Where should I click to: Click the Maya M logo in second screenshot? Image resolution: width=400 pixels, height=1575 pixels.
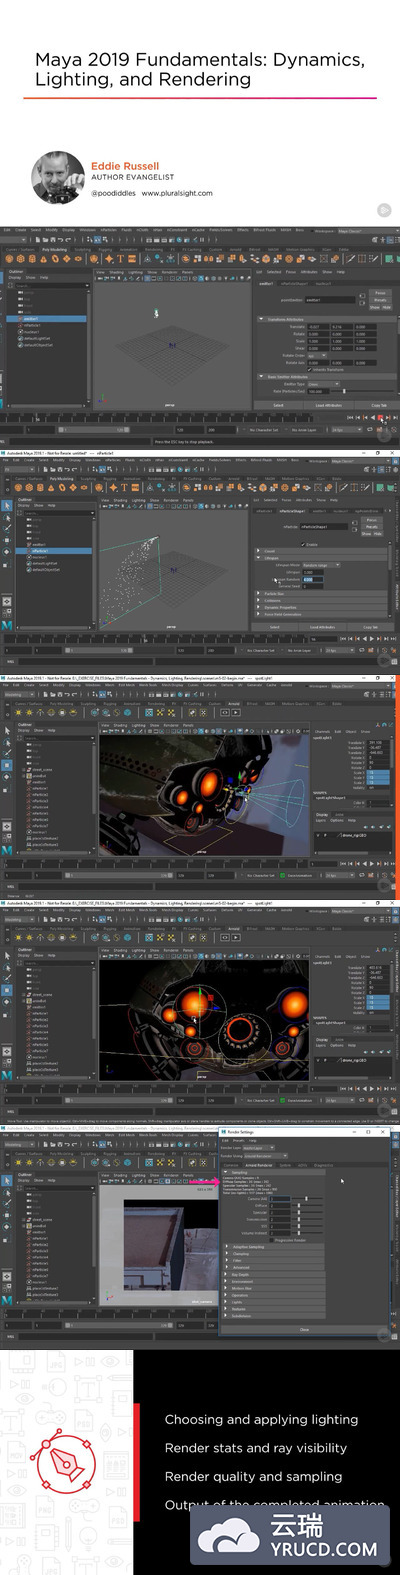click(x=7, y=626)
